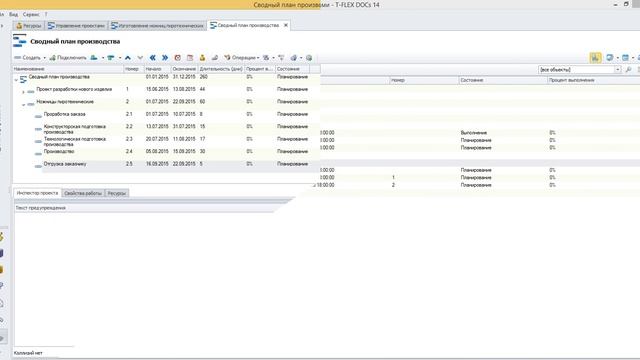Open the Создать dropdown arrow

coord(44,58)
